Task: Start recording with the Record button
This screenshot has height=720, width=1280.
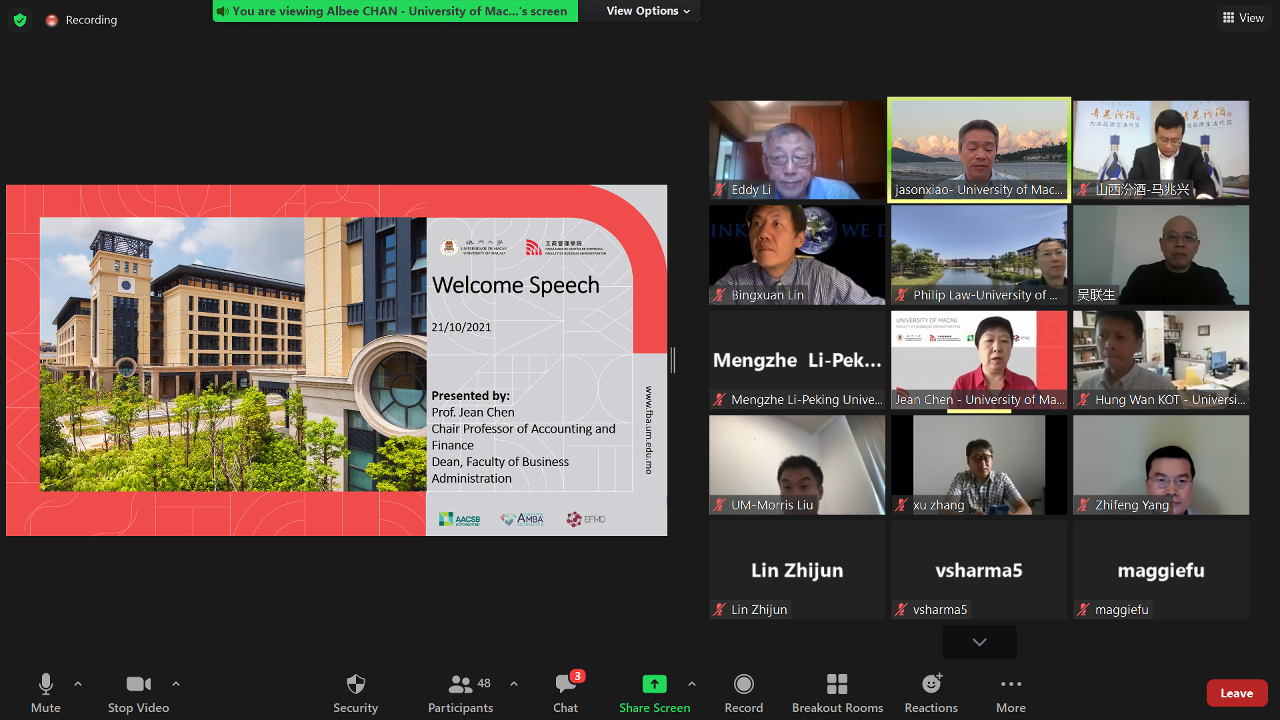Action: coord(743,693)
